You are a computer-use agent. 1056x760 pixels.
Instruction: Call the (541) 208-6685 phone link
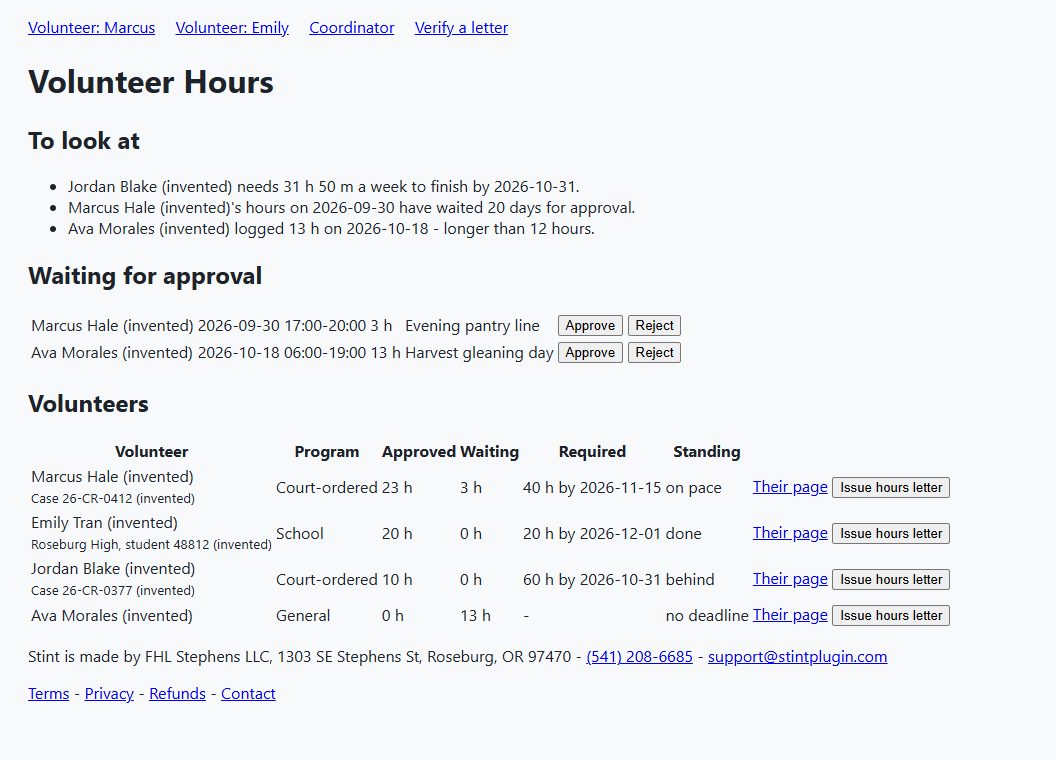click(x=639, y=657)
